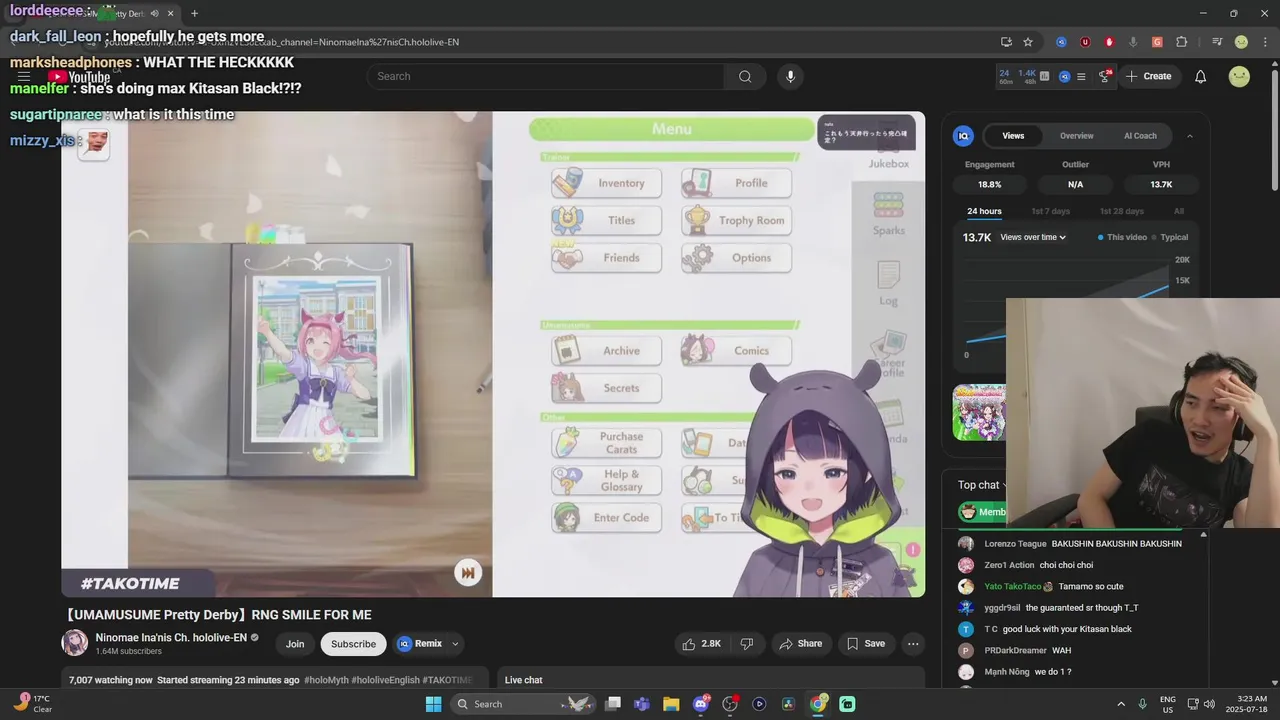Click the vidIQ trophy icon with badge
This screenshot has width=1280, height=720.
1104,76
